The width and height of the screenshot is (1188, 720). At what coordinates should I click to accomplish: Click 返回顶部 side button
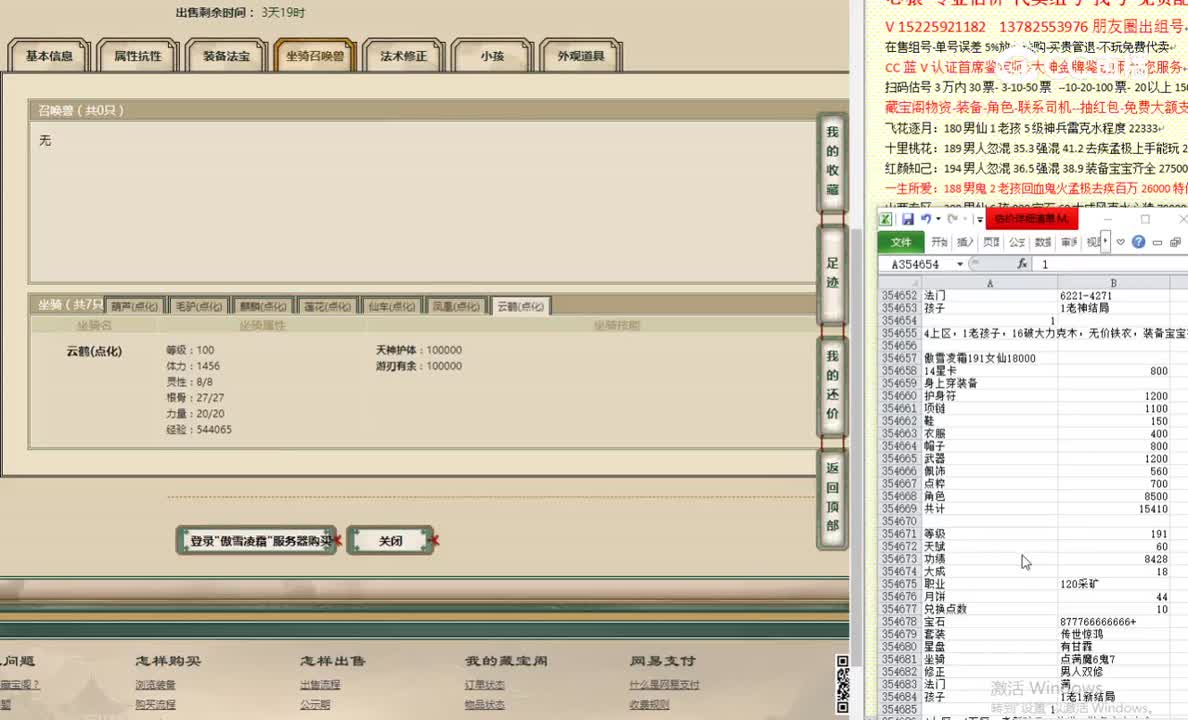point(832,497)
